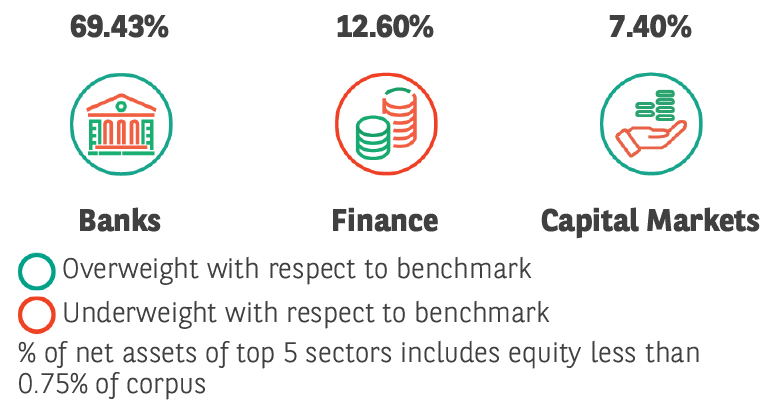Select the Banks sector label
The width and height of the screenshot is (778, 411).
[120, 219]
